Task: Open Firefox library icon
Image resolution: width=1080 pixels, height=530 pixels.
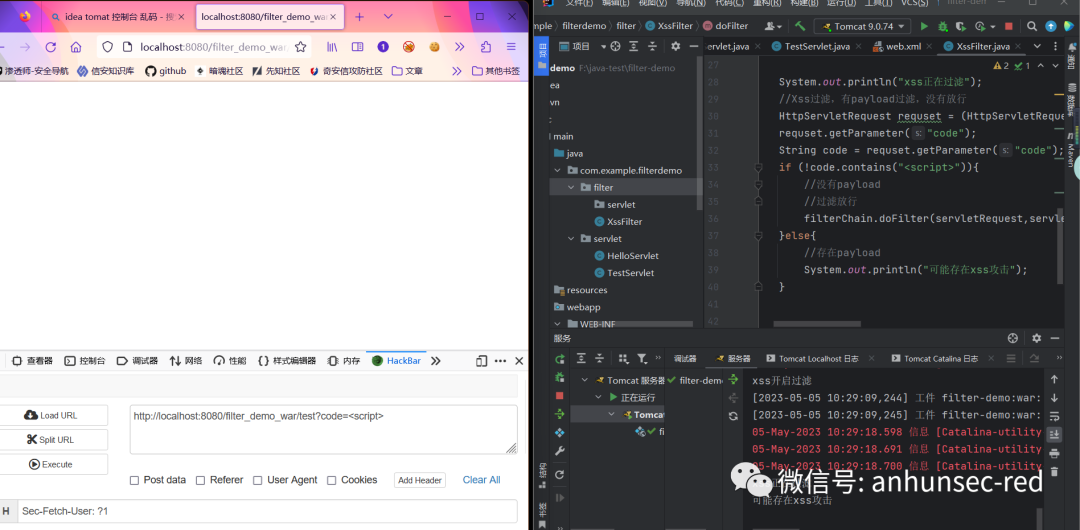Action: [x=332, y=47]
